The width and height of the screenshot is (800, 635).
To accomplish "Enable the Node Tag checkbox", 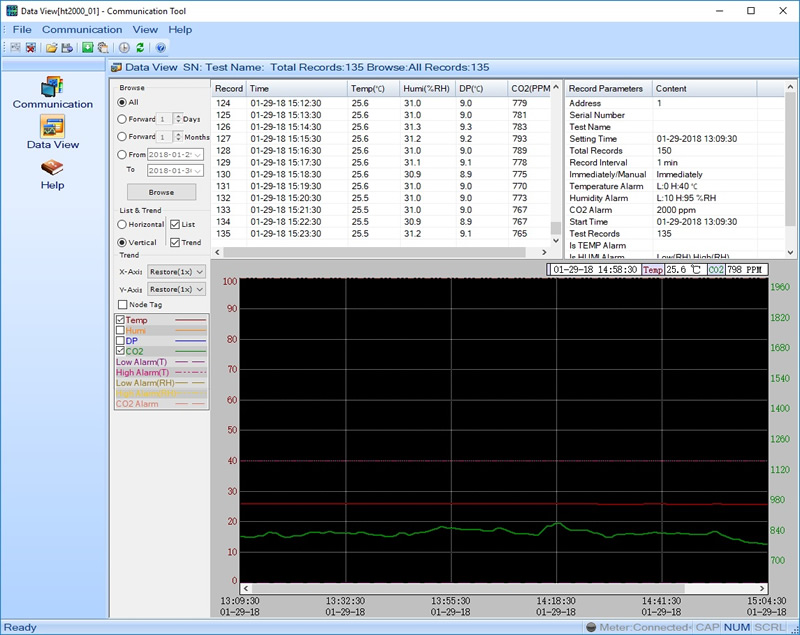I will coord(123,305).
